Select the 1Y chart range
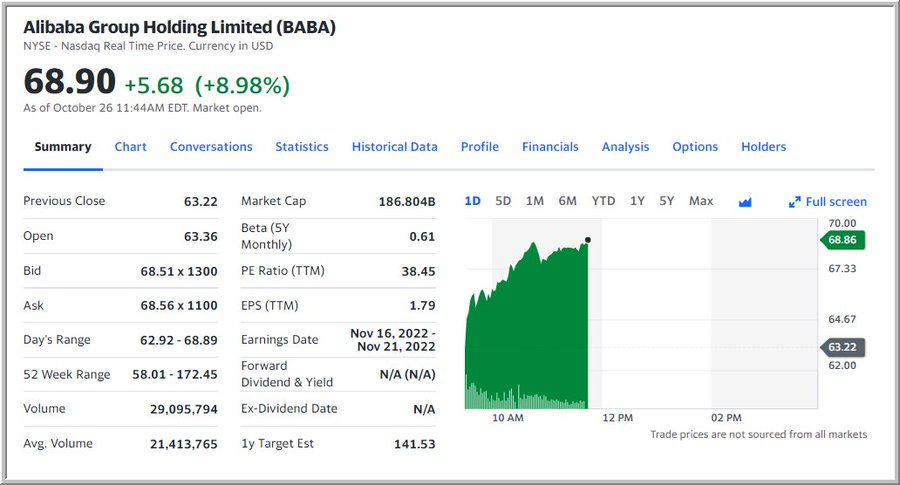 (x=637, y=201)
